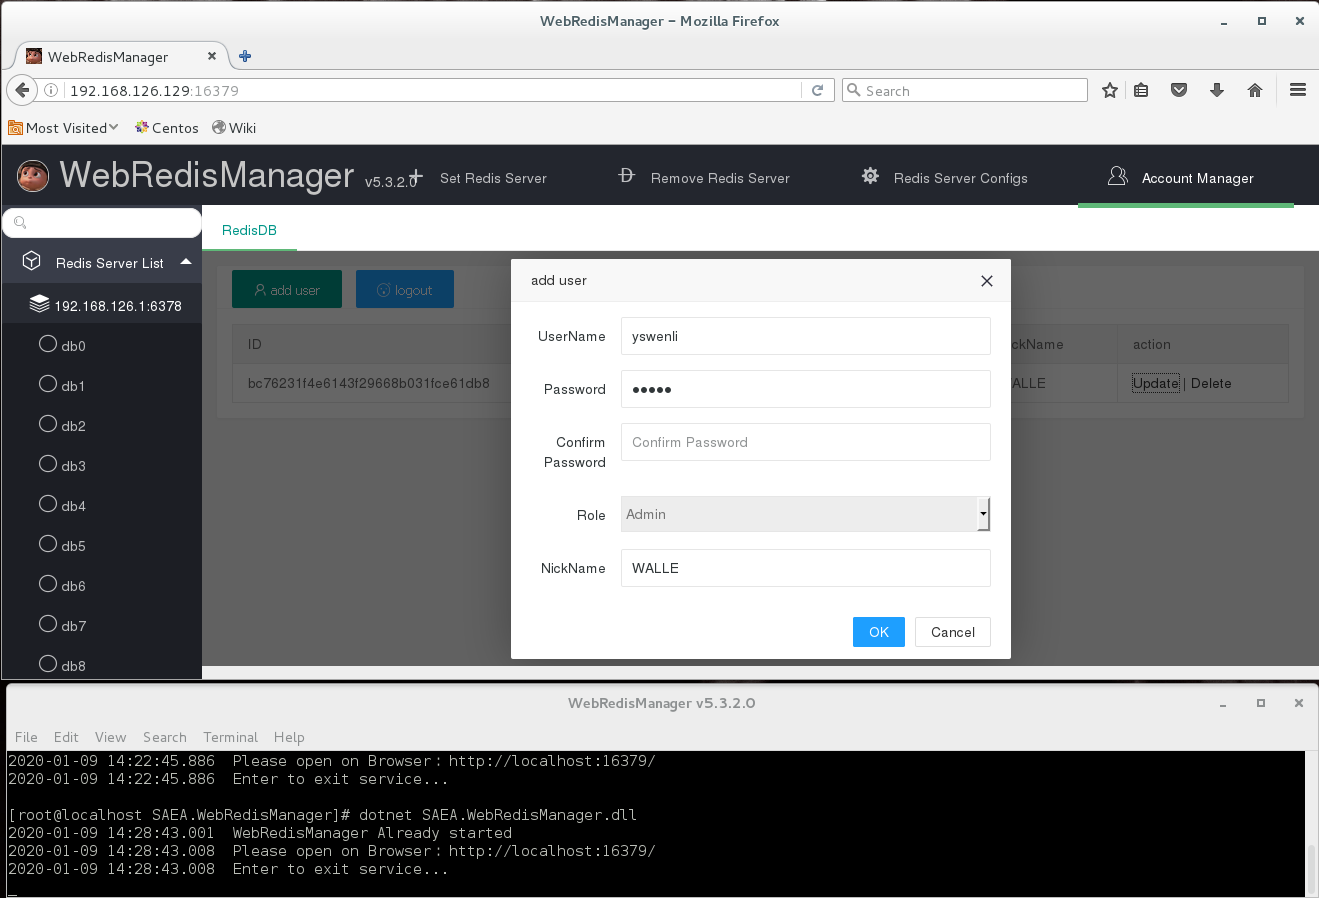Open terminal File menu
The height and width of the screenshot is (898, 1319).
[x=26, y=737]
